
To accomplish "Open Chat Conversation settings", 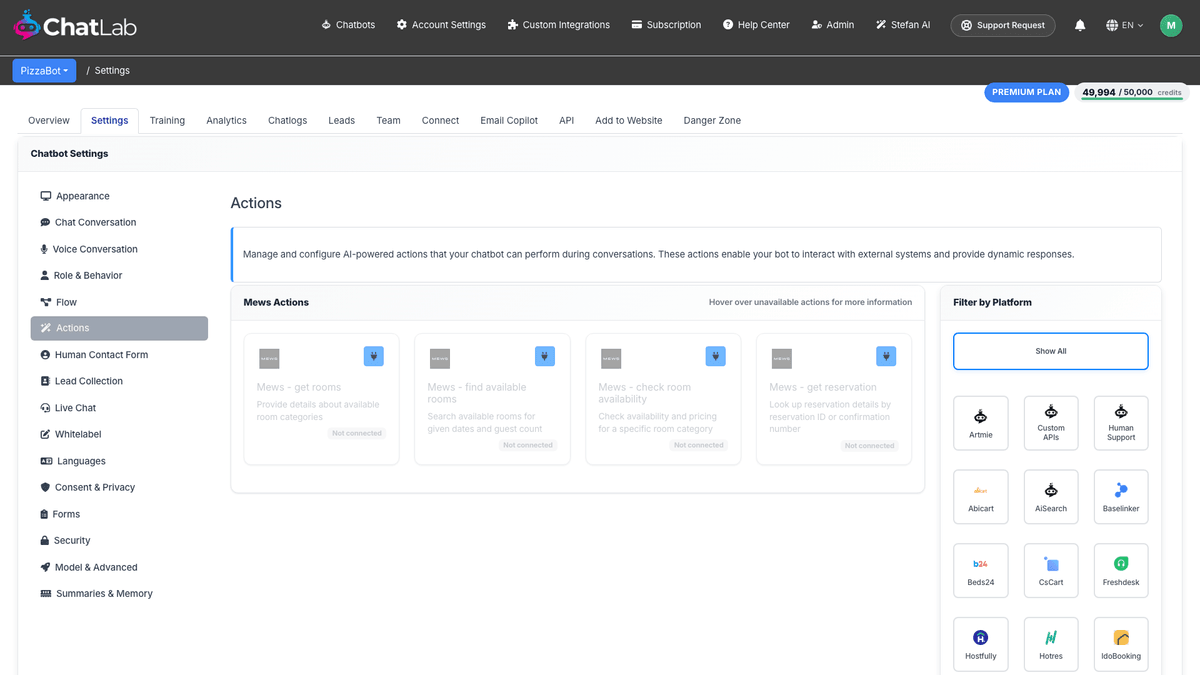I will (x=119, y=222).
